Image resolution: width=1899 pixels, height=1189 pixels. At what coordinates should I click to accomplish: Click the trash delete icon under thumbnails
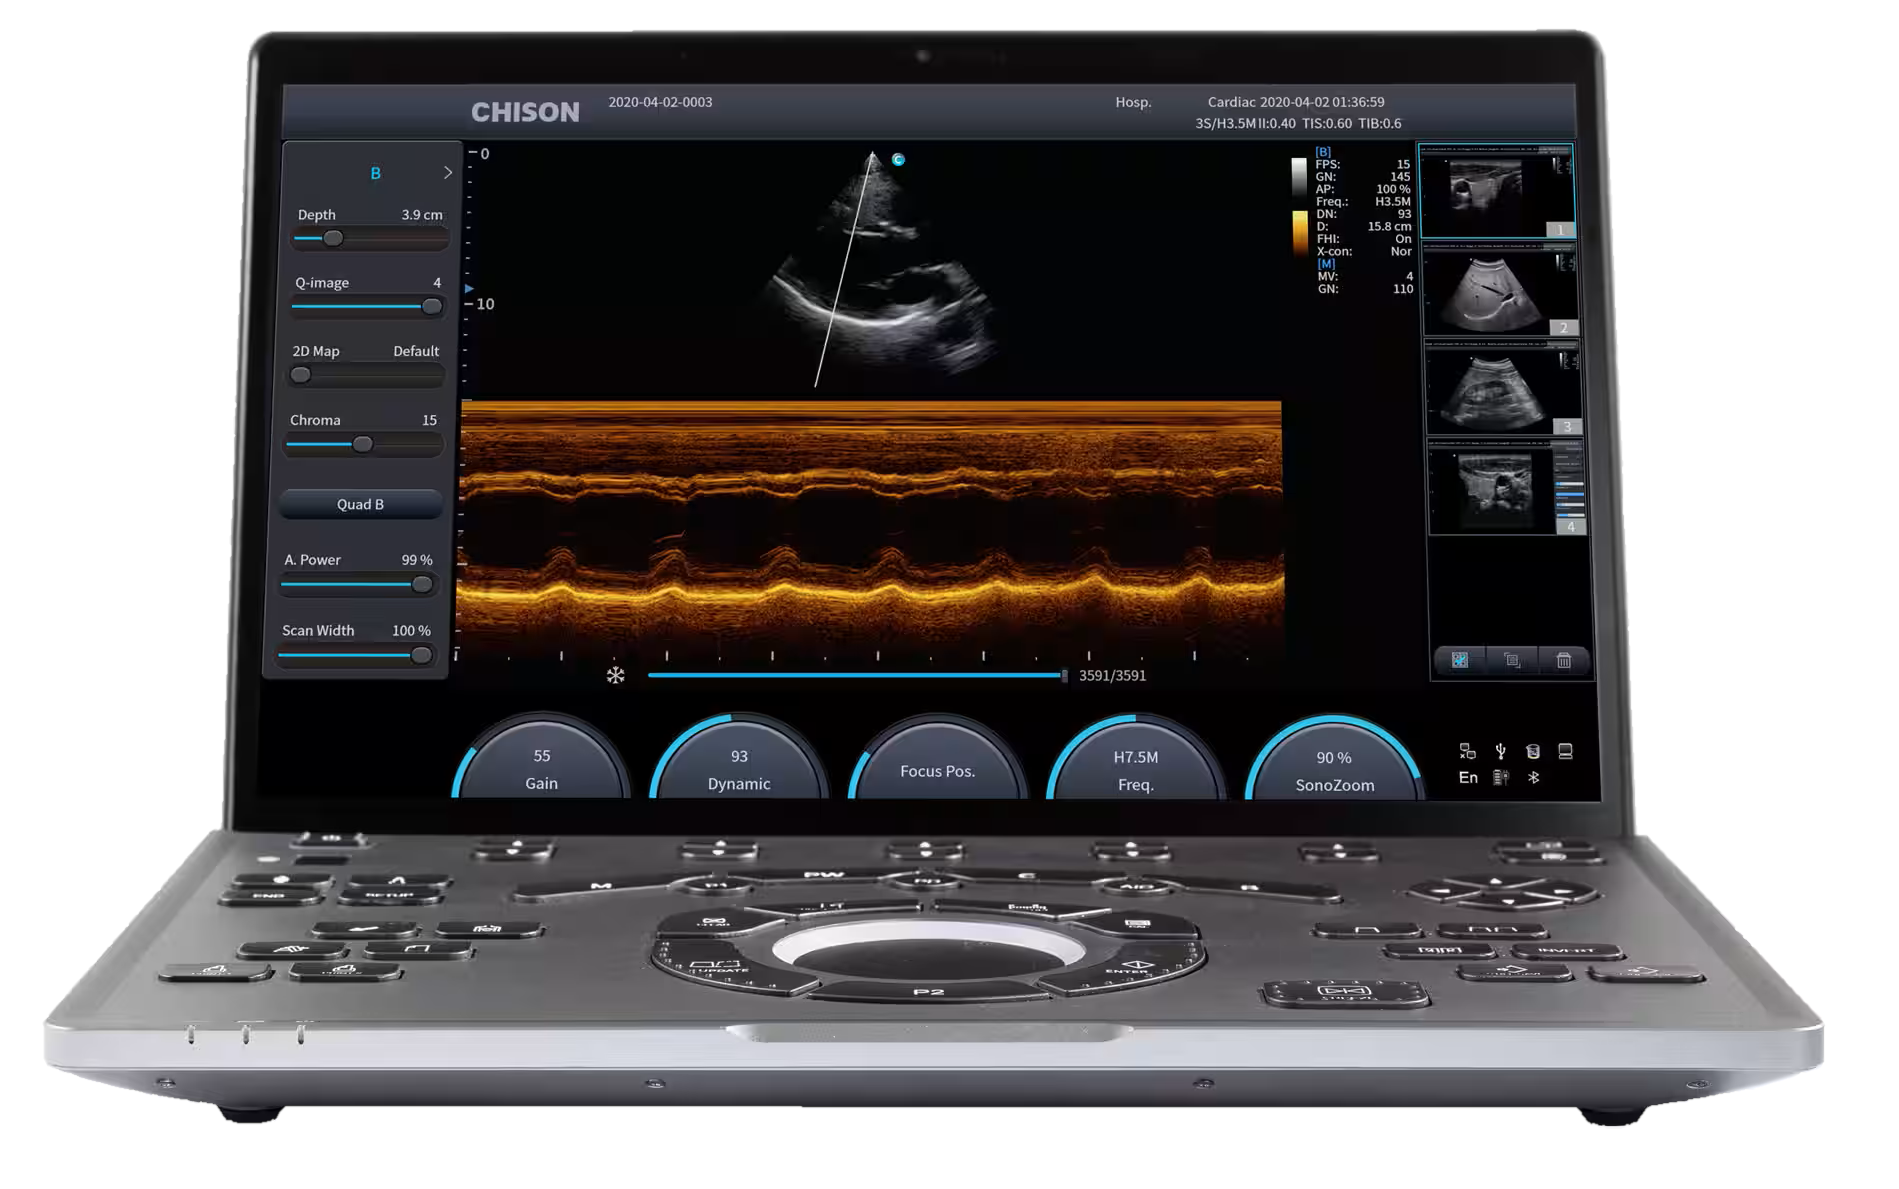[x=1564, y=660]
